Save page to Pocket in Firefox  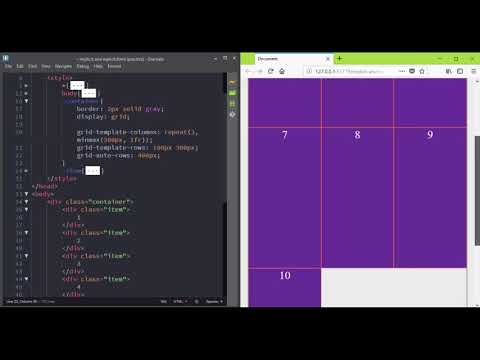pos(412,71)
